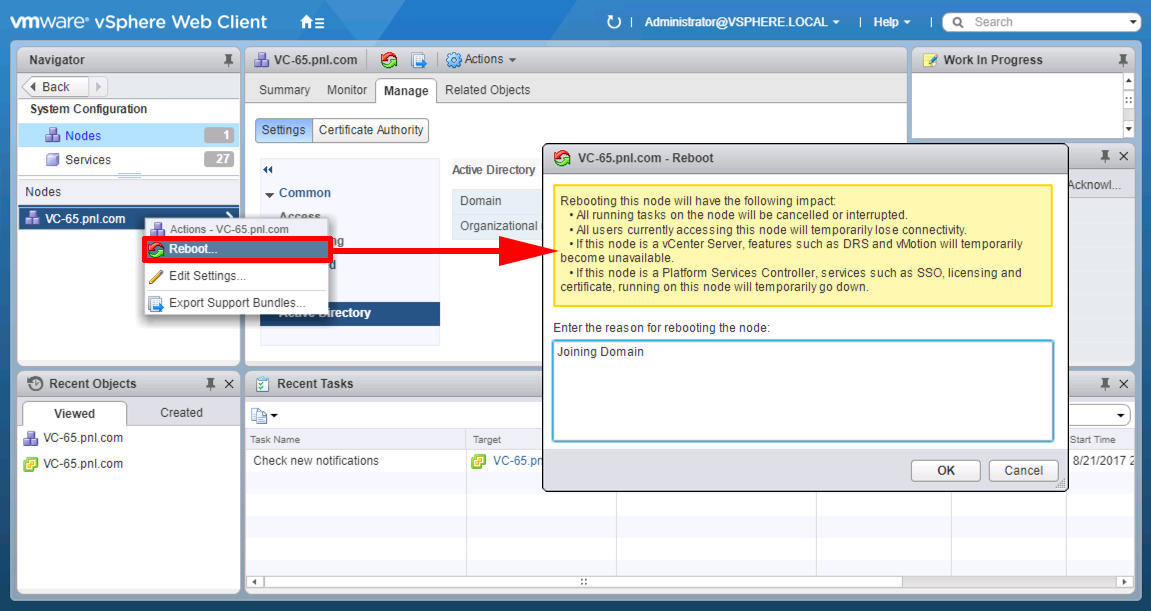Pin the Navigator panel
Viewport: 1151px width, 611px height.
click(228, 60)
